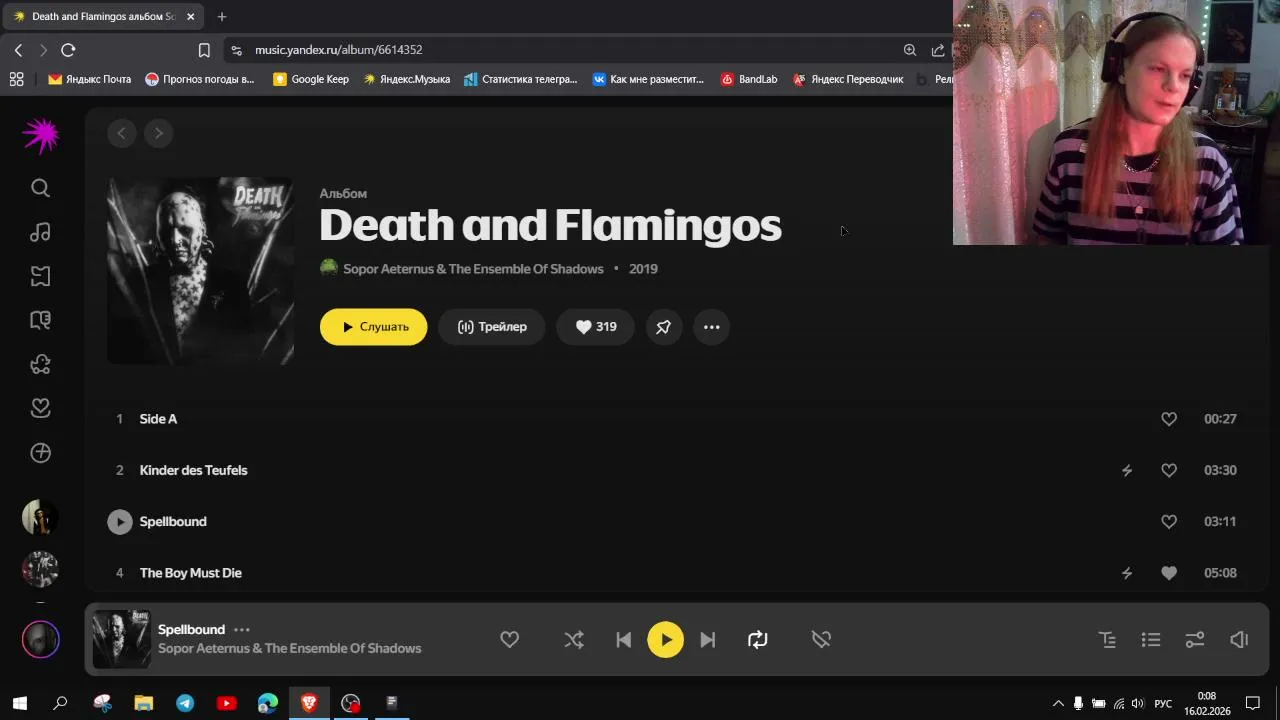Image resolution: width=1280 pixels, height=720 pixels.
Task: Skip to previous track
Action: (623, 640)
